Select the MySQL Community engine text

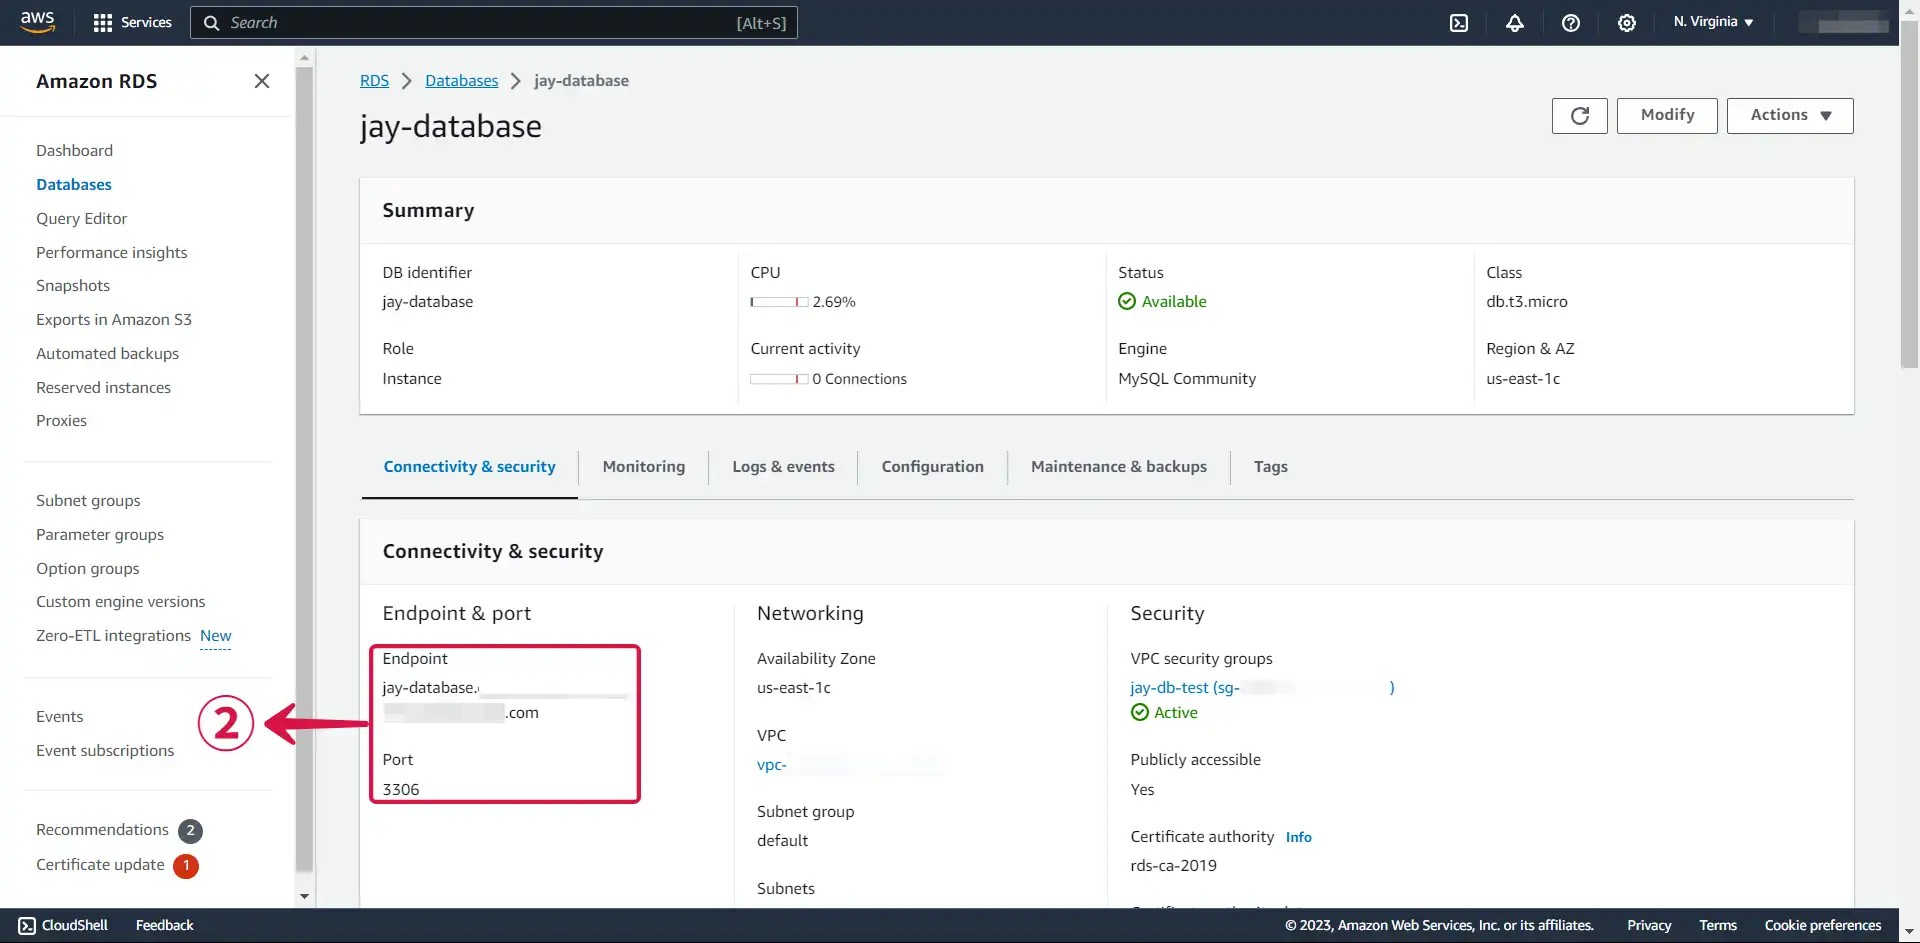tap(1187, 379)
